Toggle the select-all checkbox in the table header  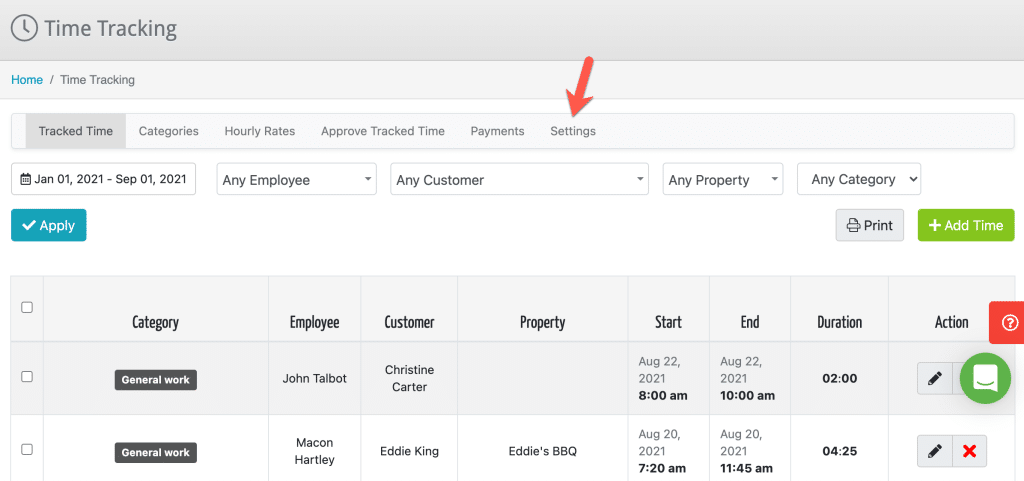point(27,307)
